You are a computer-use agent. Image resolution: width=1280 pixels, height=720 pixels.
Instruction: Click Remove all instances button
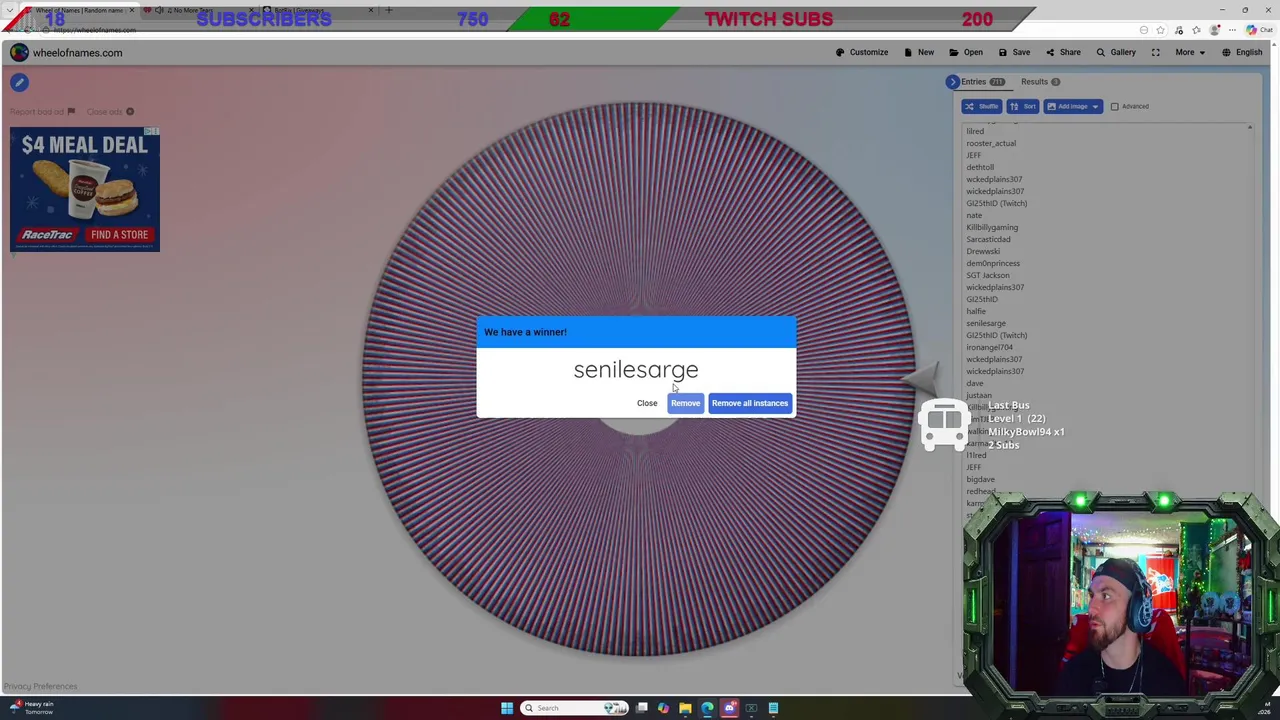coord(750,403)
